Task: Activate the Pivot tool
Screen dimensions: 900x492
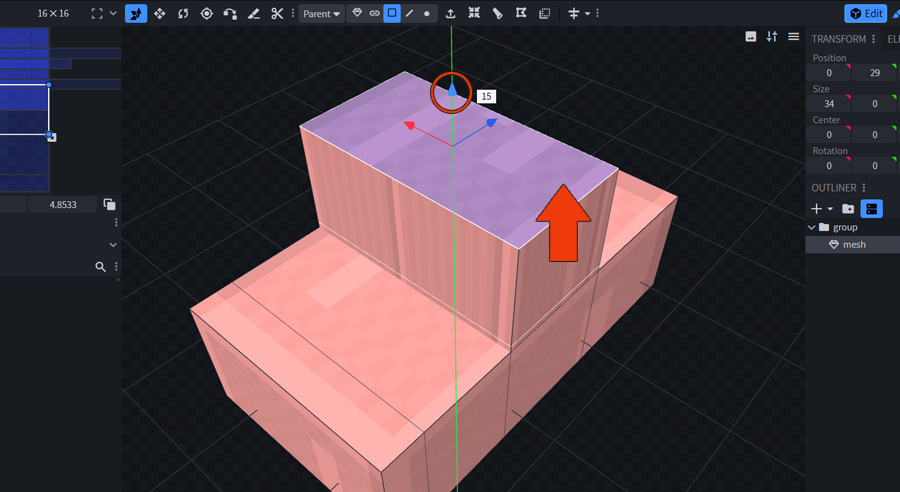Action: 207,14
